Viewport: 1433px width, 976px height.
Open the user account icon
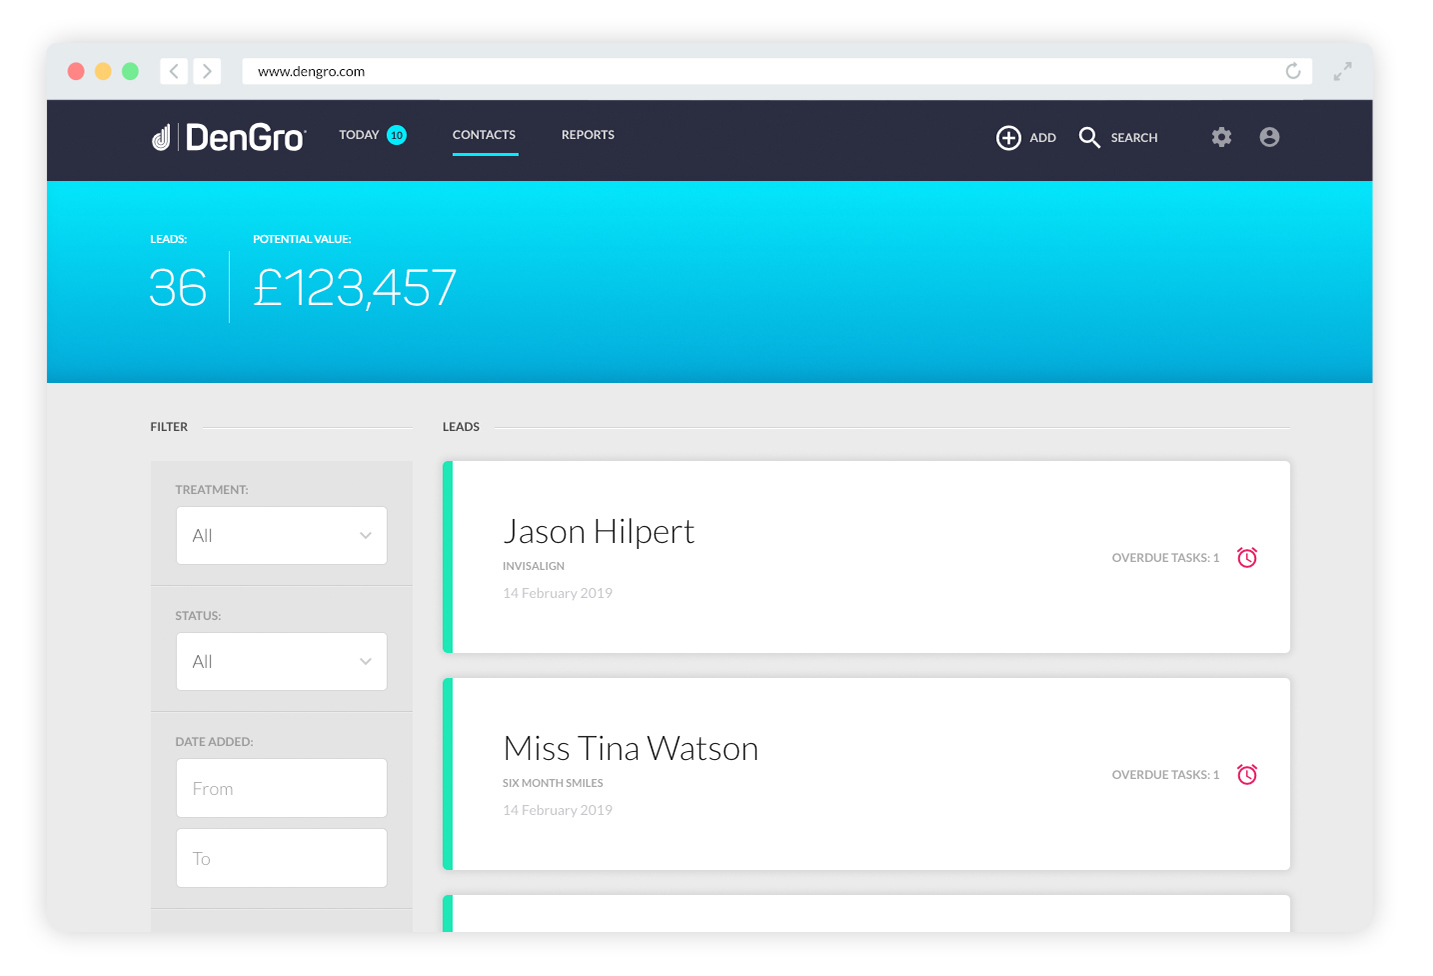click(1269, 137)
